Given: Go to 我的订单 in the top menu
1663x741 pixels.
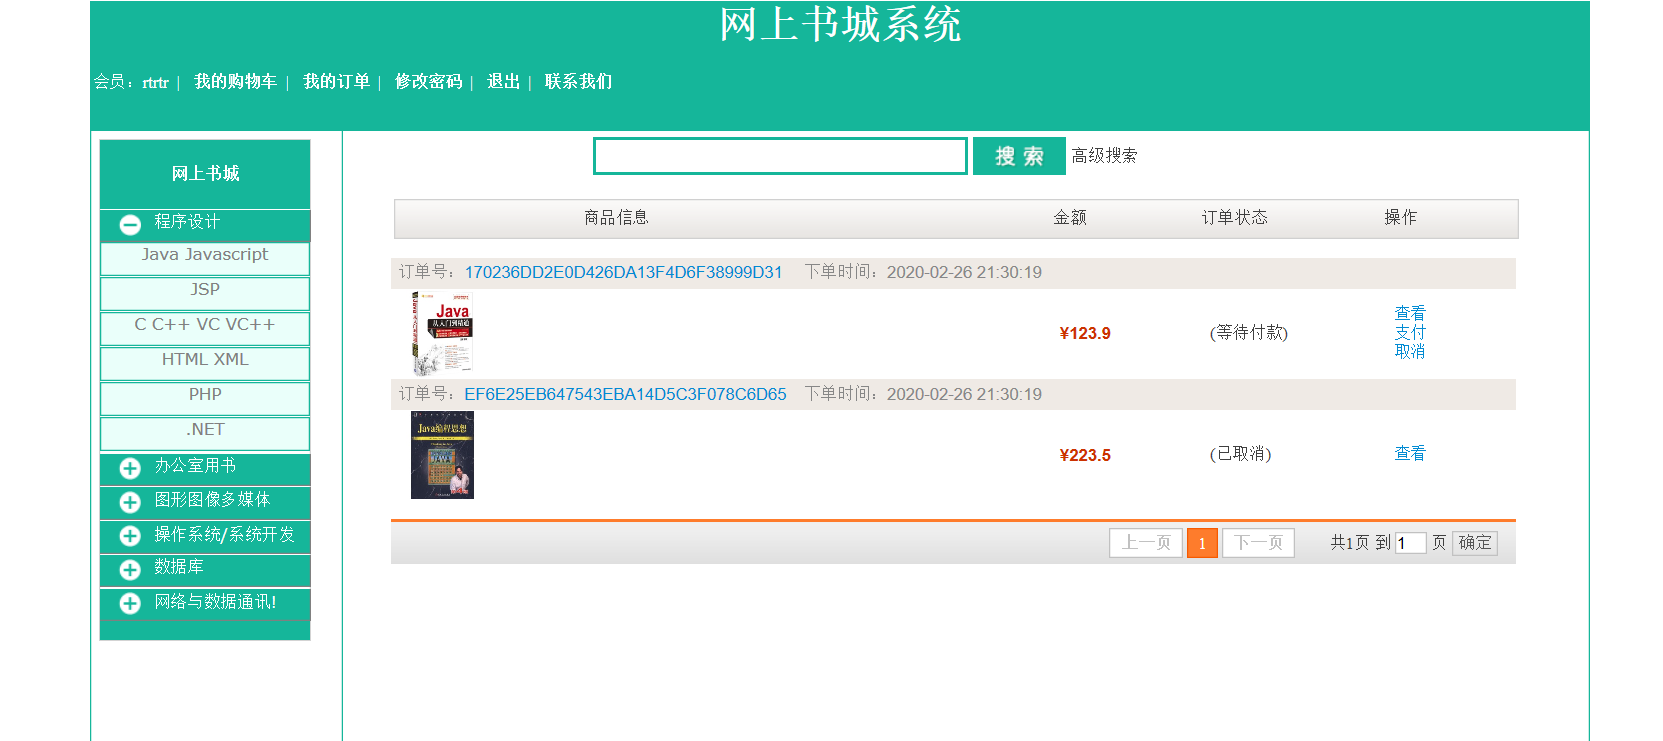Looking at the screenshot, I should tap(336, 82).
